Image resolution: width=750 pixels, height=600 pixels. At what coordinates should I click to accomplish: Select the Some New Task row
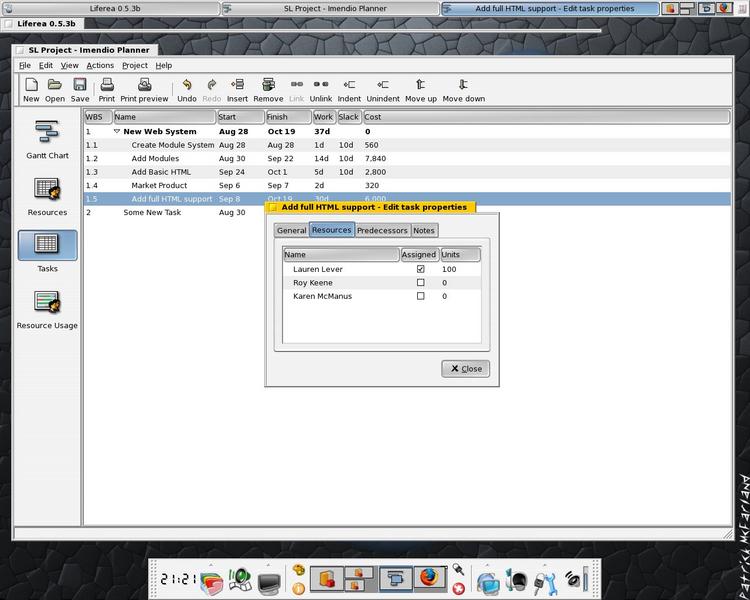click(174, 212)
